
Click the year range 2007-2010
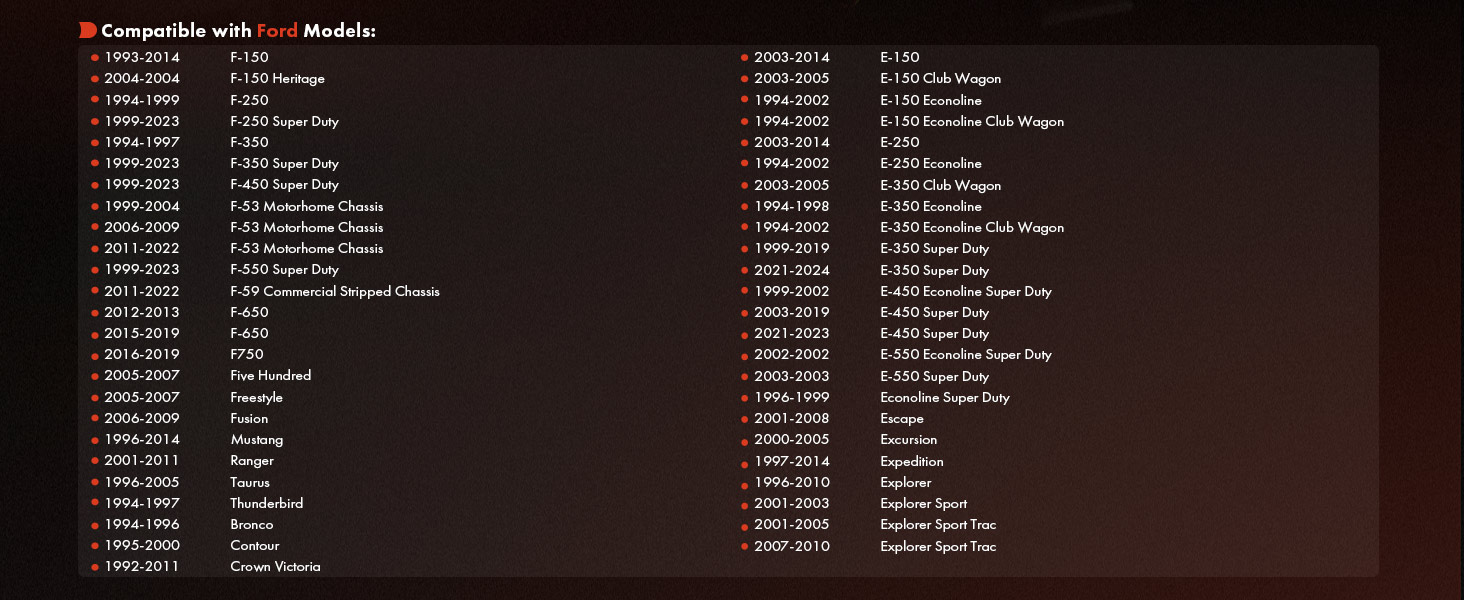pos(792,546)
